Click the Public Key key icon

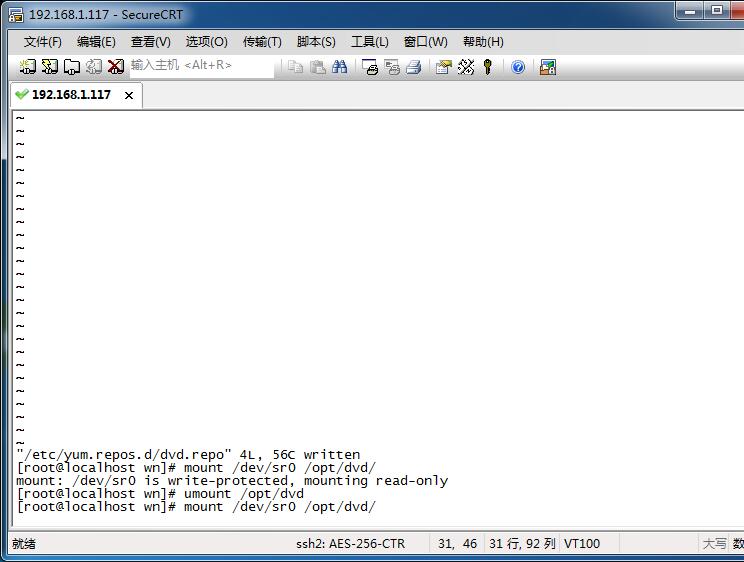point(487,67)
